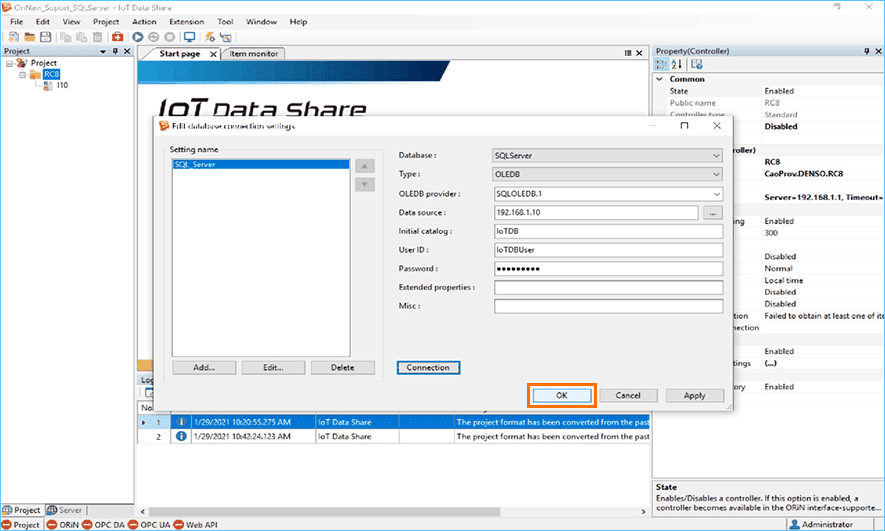Click the Categorized view icon in Property panel
885x531 pixels.
coord(661,64)
